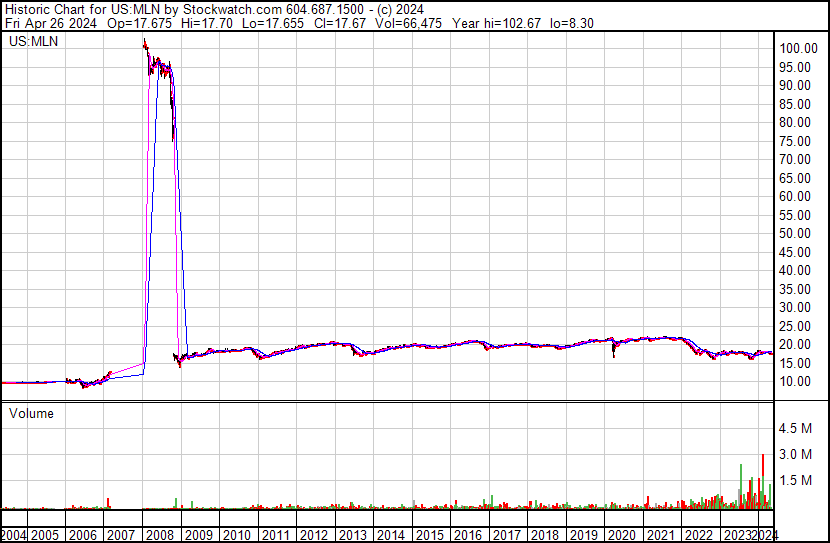Select the 2009 year on time axis
This screenshot has height=543, width=830.
click(199, 535)
